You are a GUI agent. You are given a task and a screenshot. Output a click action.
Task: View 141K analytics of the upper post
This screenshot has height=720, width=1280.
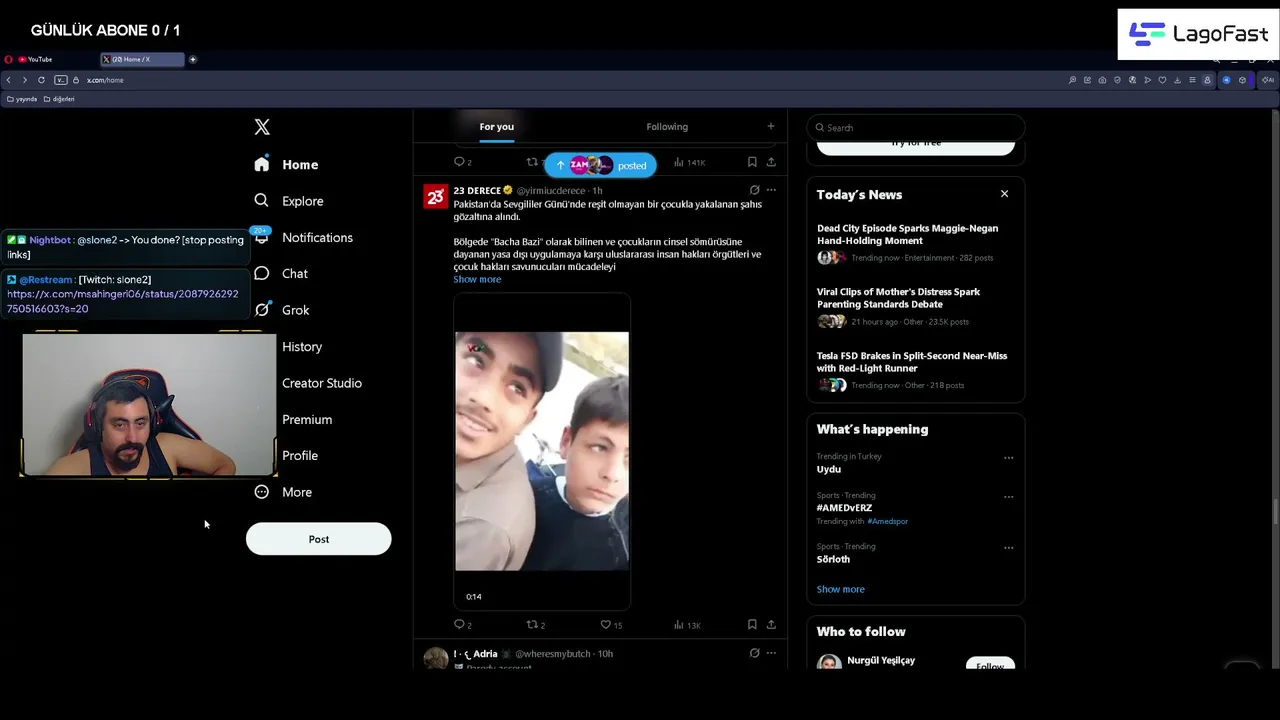[x=689, y=162]
